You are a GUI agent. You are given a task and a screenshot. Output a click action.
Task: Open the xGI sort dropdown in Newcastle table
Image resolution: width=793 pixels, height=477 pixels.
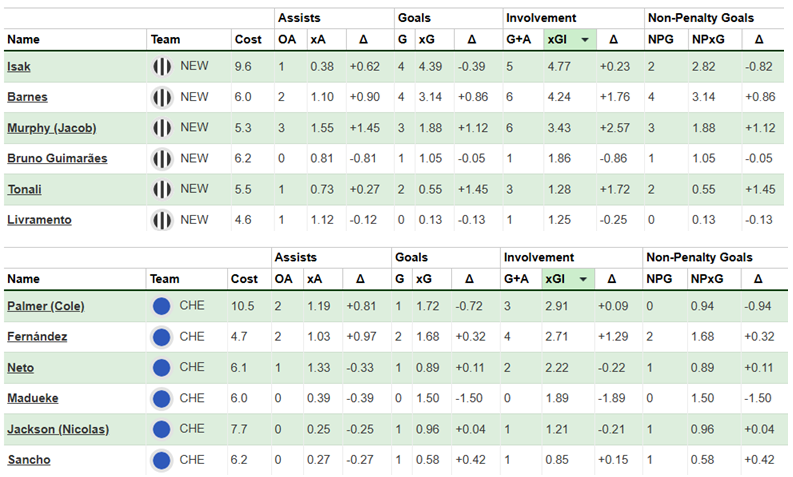[584, 39]
